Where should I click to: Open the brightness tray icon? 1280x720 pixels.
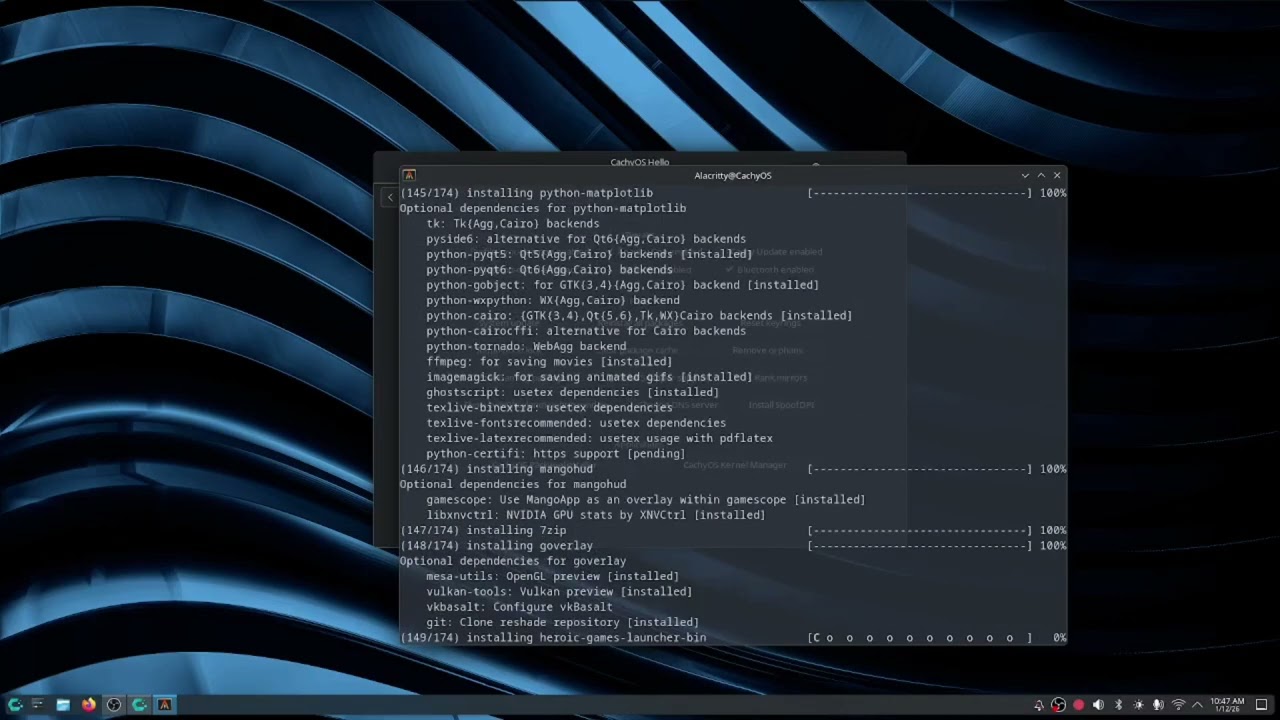pos(1138,705)
